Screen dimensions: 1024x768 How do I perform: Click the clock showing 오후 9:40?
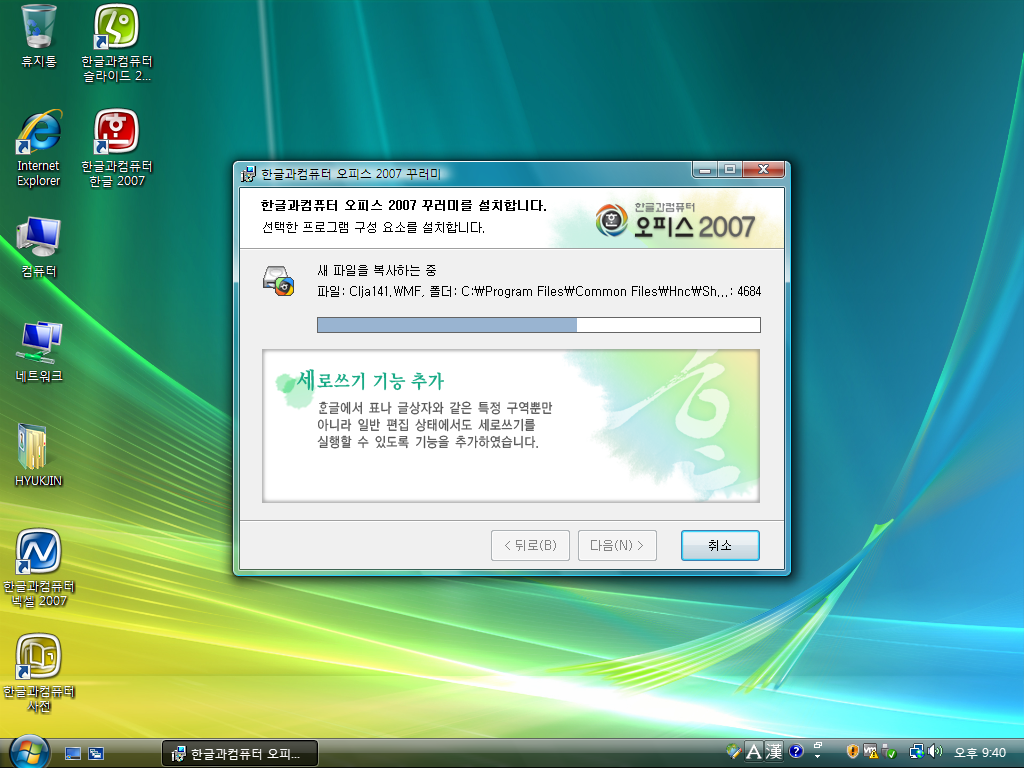(x=980, y=753)
